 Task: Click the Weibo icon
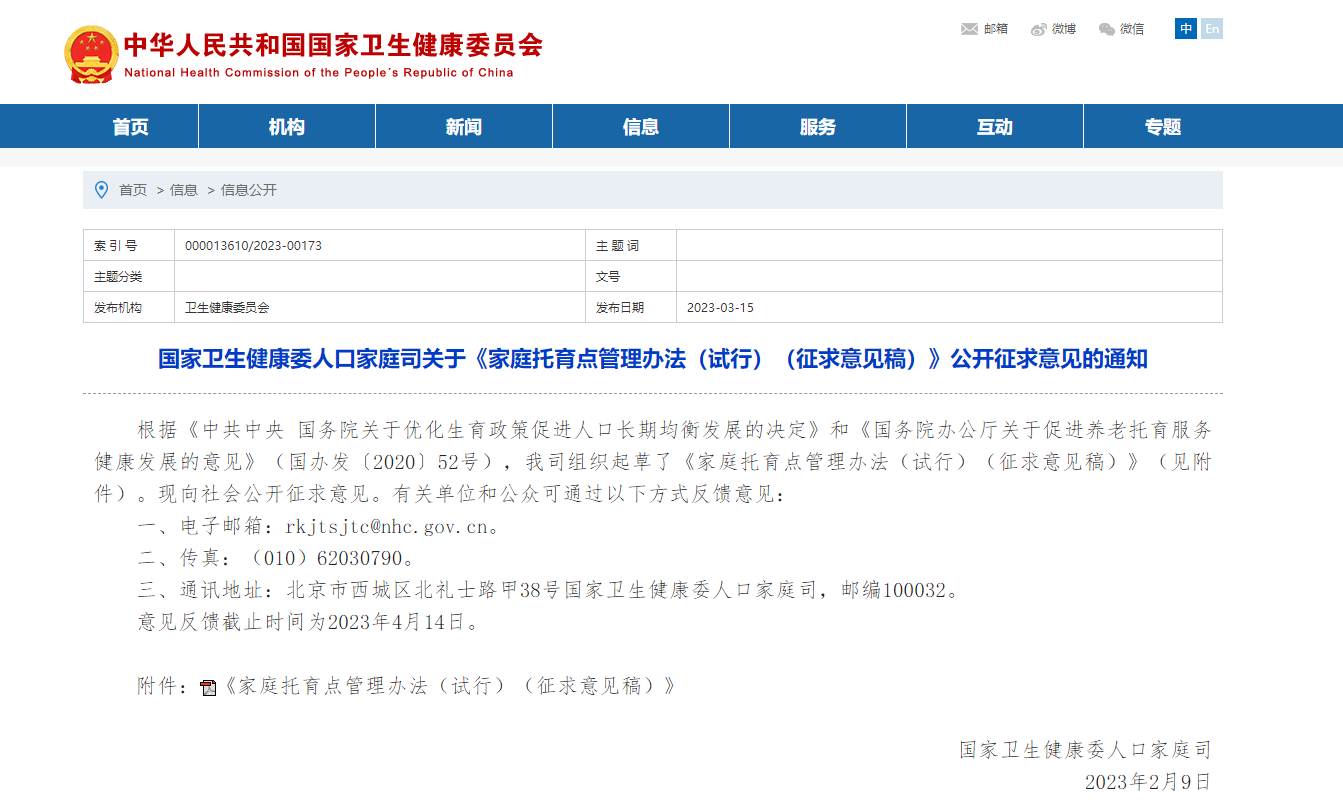click(x=1039, y=29)
